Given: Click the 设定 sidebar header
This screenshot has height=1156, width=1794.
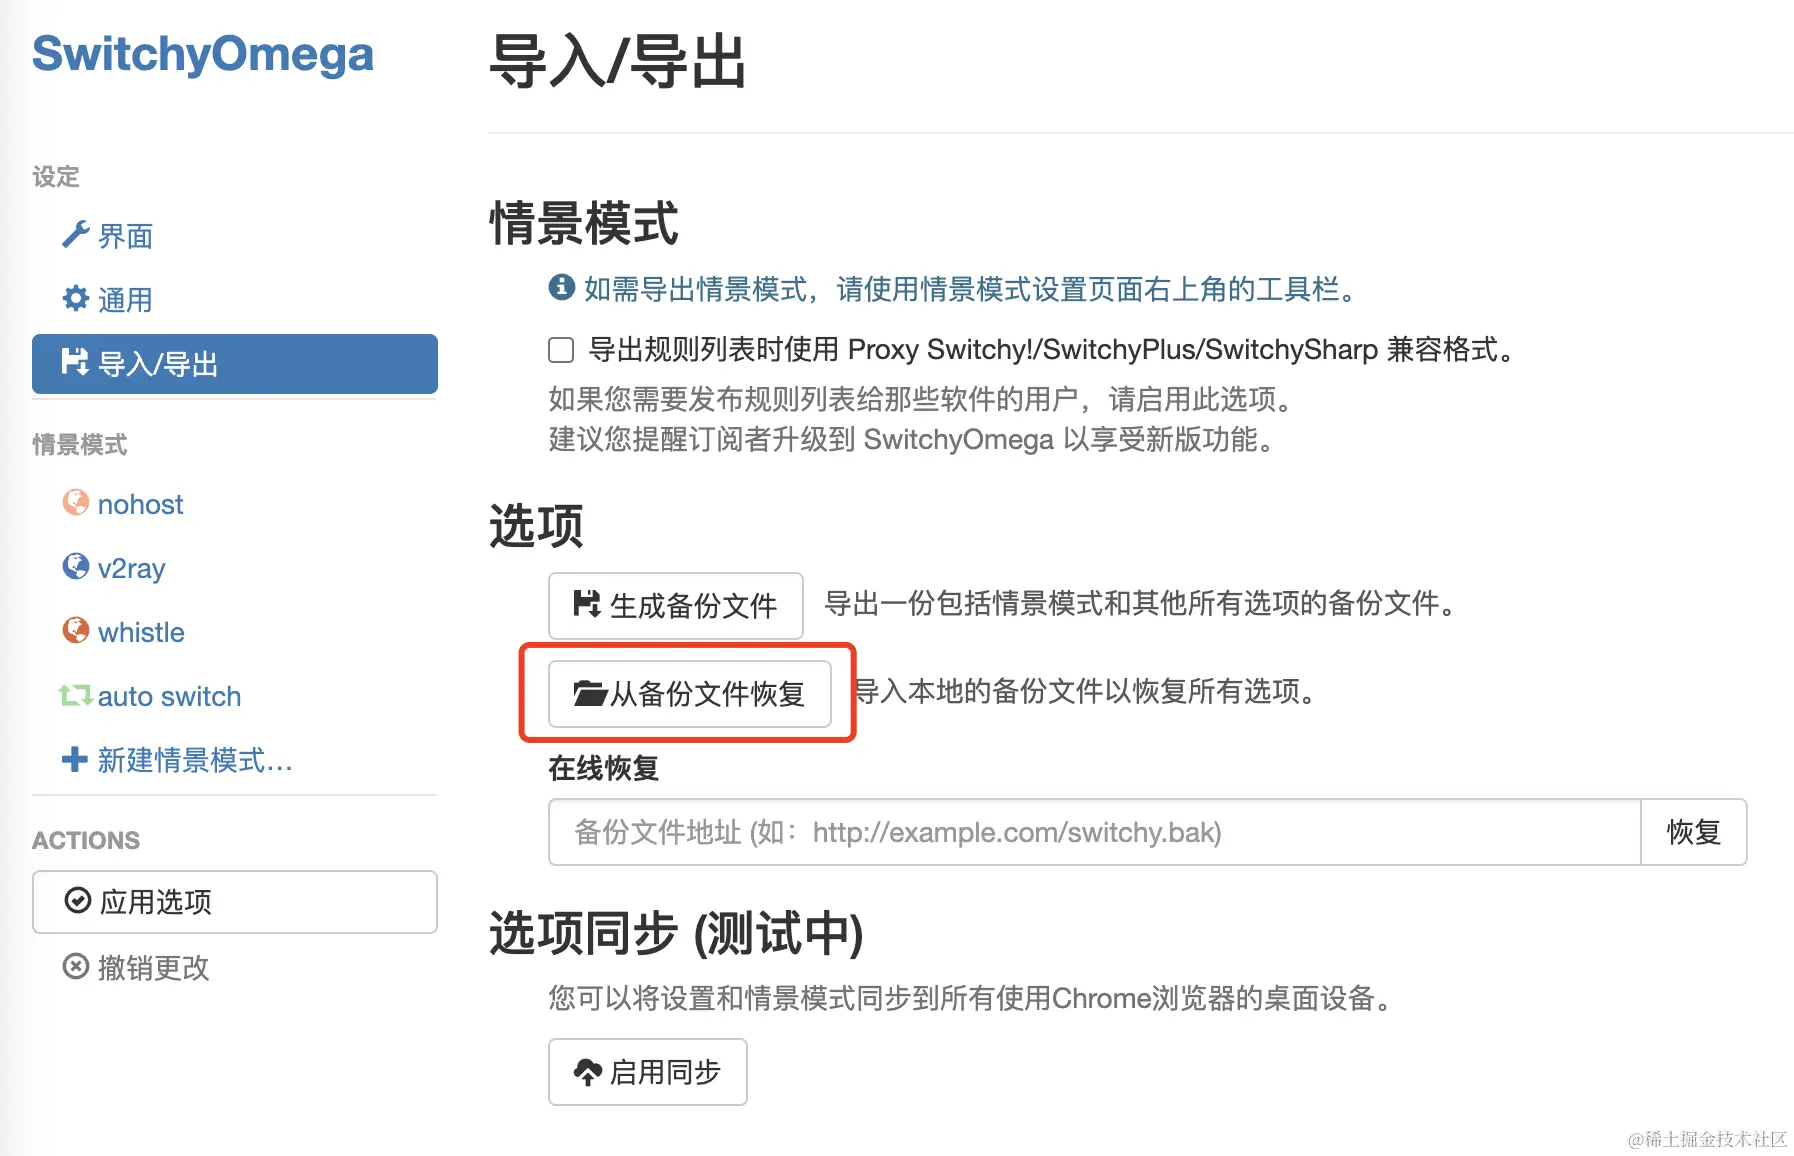Looking at the screenshot, I should (x=56, y=176).
